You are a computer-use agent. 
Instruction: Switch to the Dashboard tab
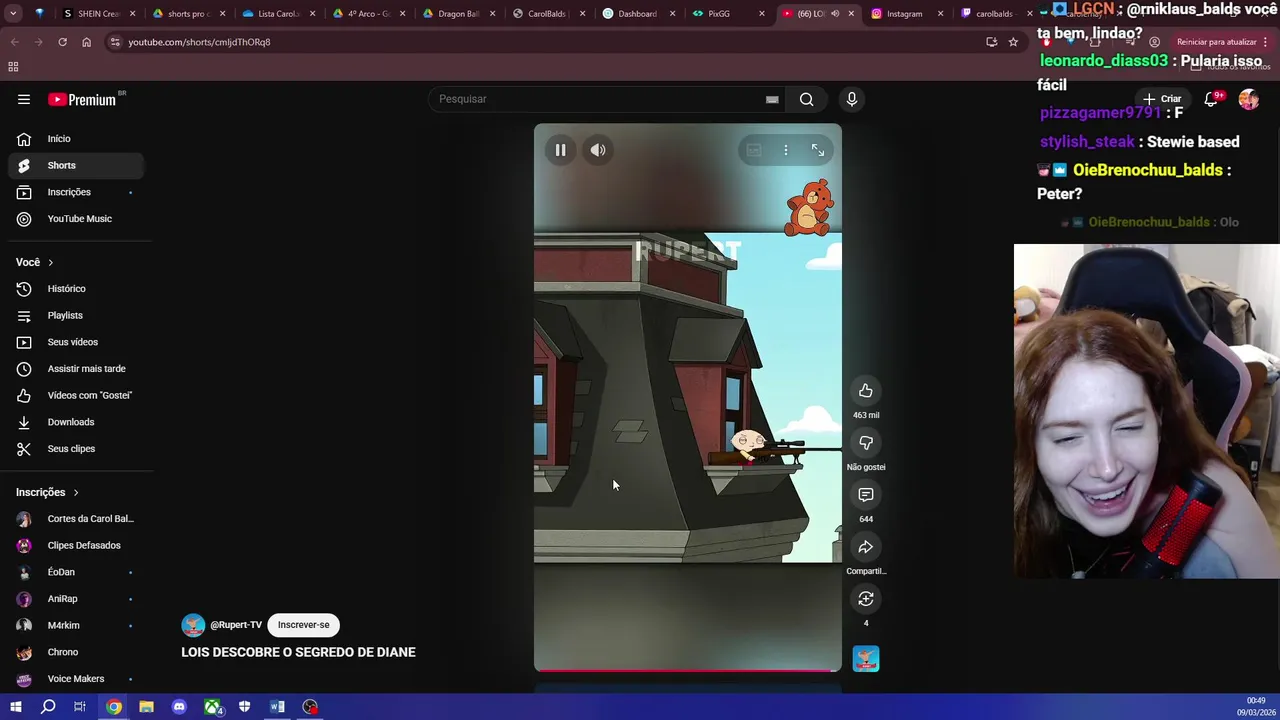pos(638,14)
